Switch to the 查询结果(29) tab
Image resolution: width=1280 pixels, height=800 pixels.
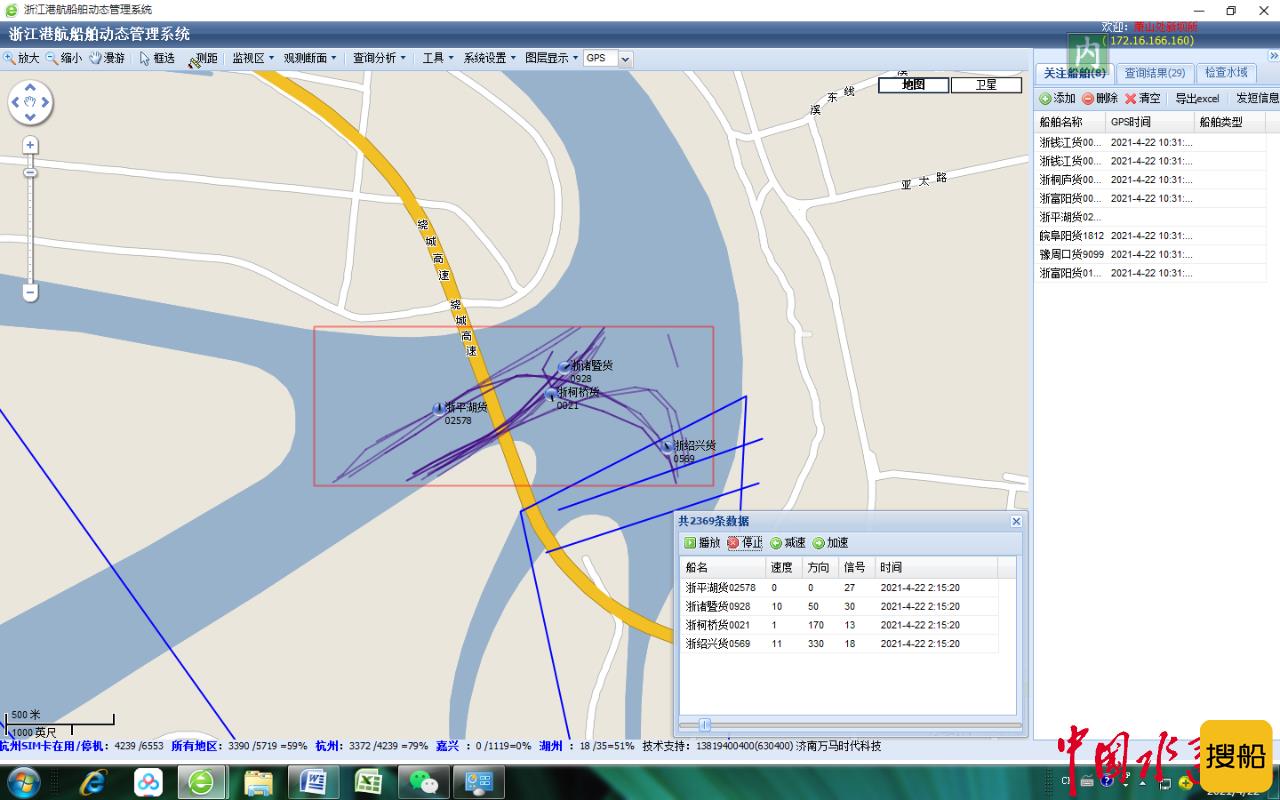1155,73
